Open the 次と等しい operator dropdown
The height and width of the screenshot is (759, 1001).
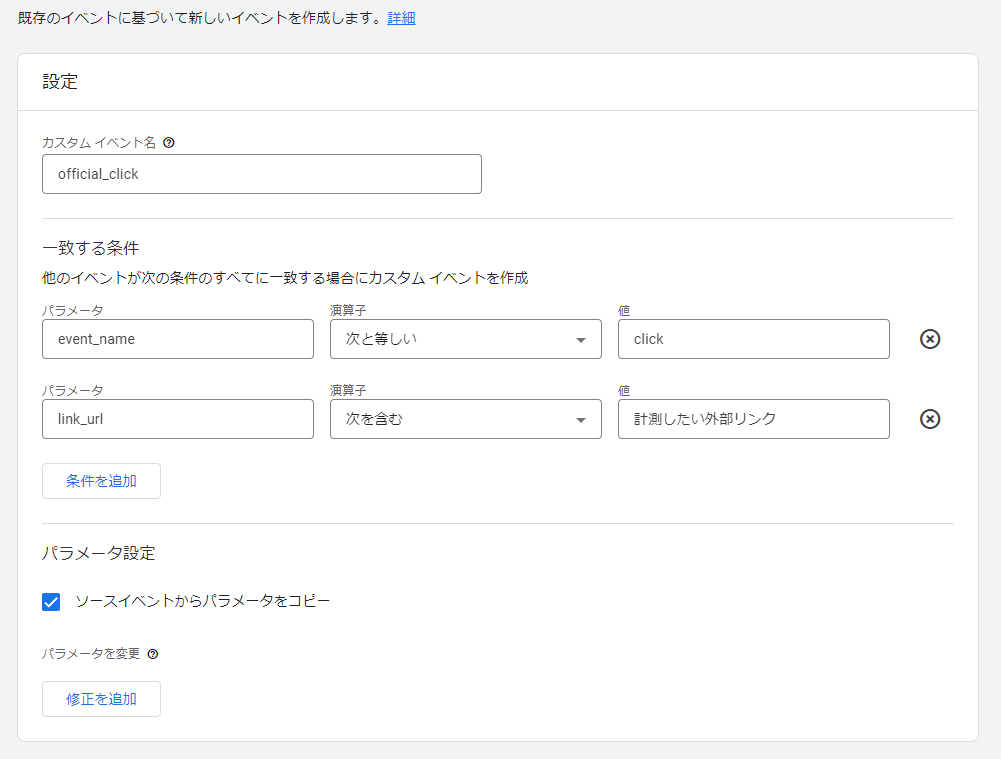coord(465,339)
